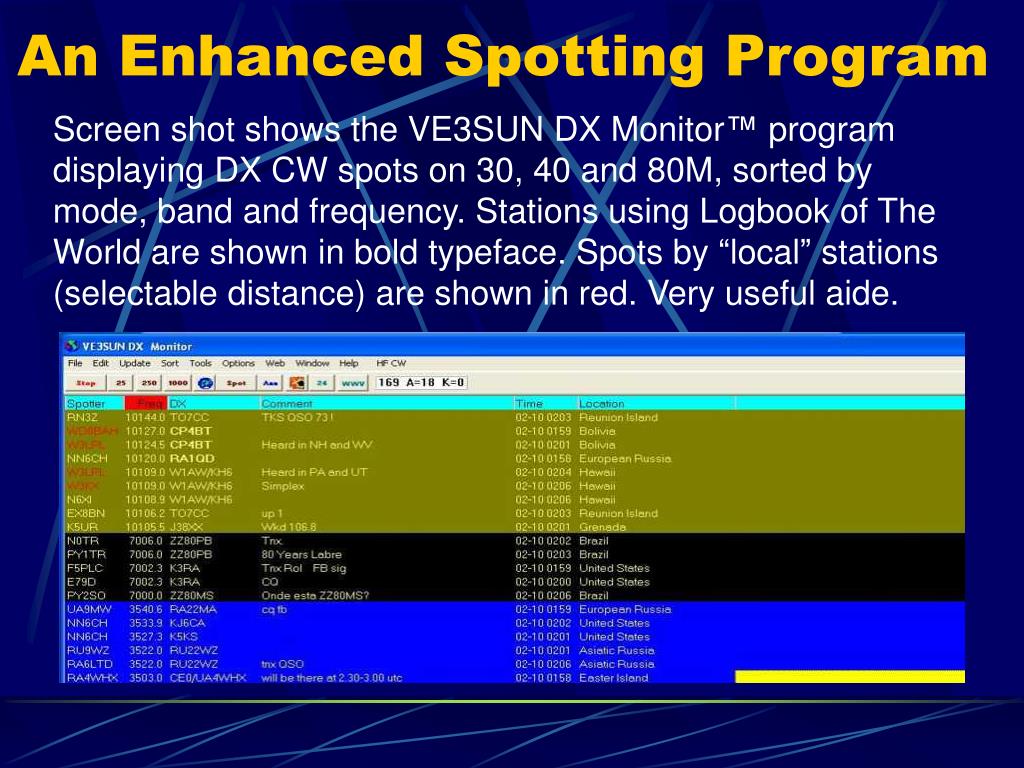1024x768 pixels.
Task: Click location 'Easter Island'
Action: tap(613, 678)
